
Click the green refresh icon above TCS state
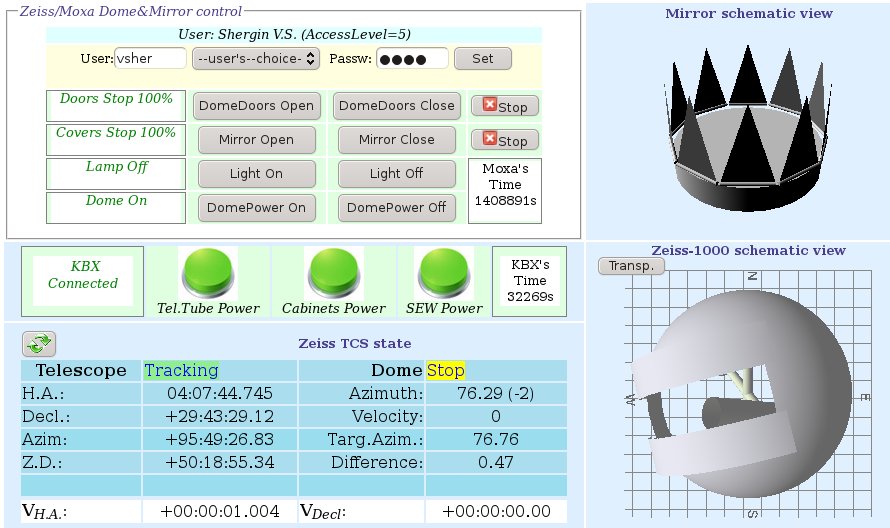(x=39, y=343)
